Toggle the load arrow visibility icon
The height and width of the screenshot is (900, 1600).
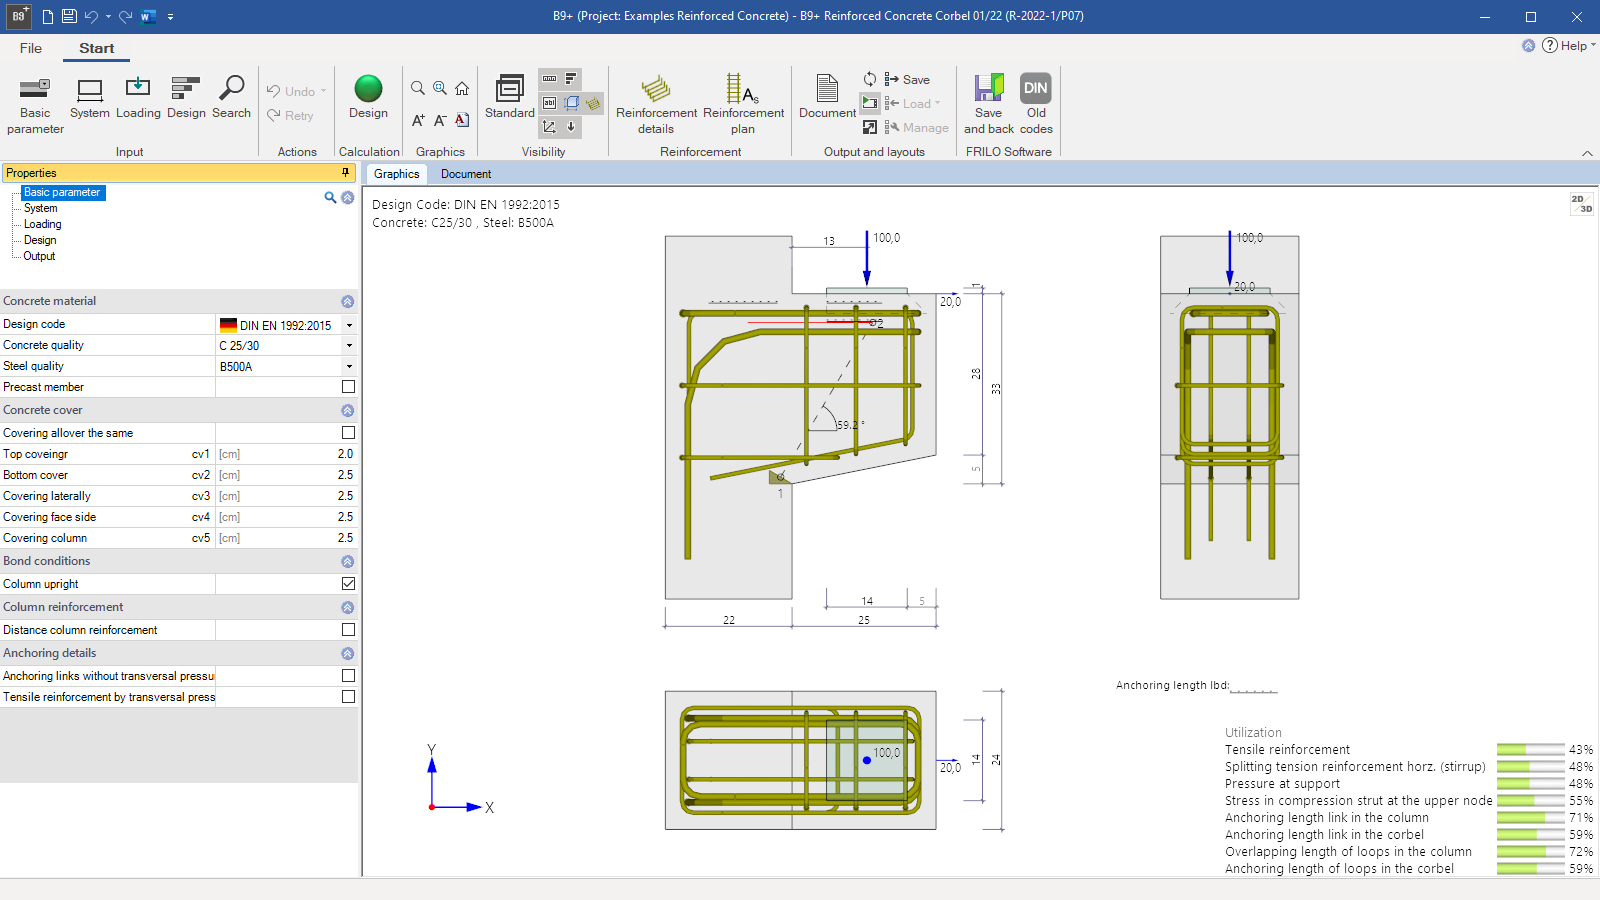572,127
